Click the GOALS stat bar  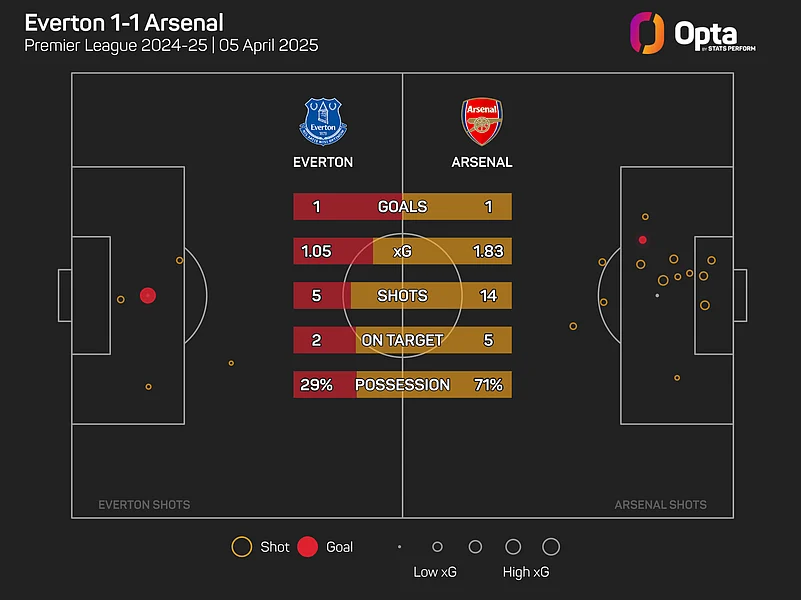[402, 207]
